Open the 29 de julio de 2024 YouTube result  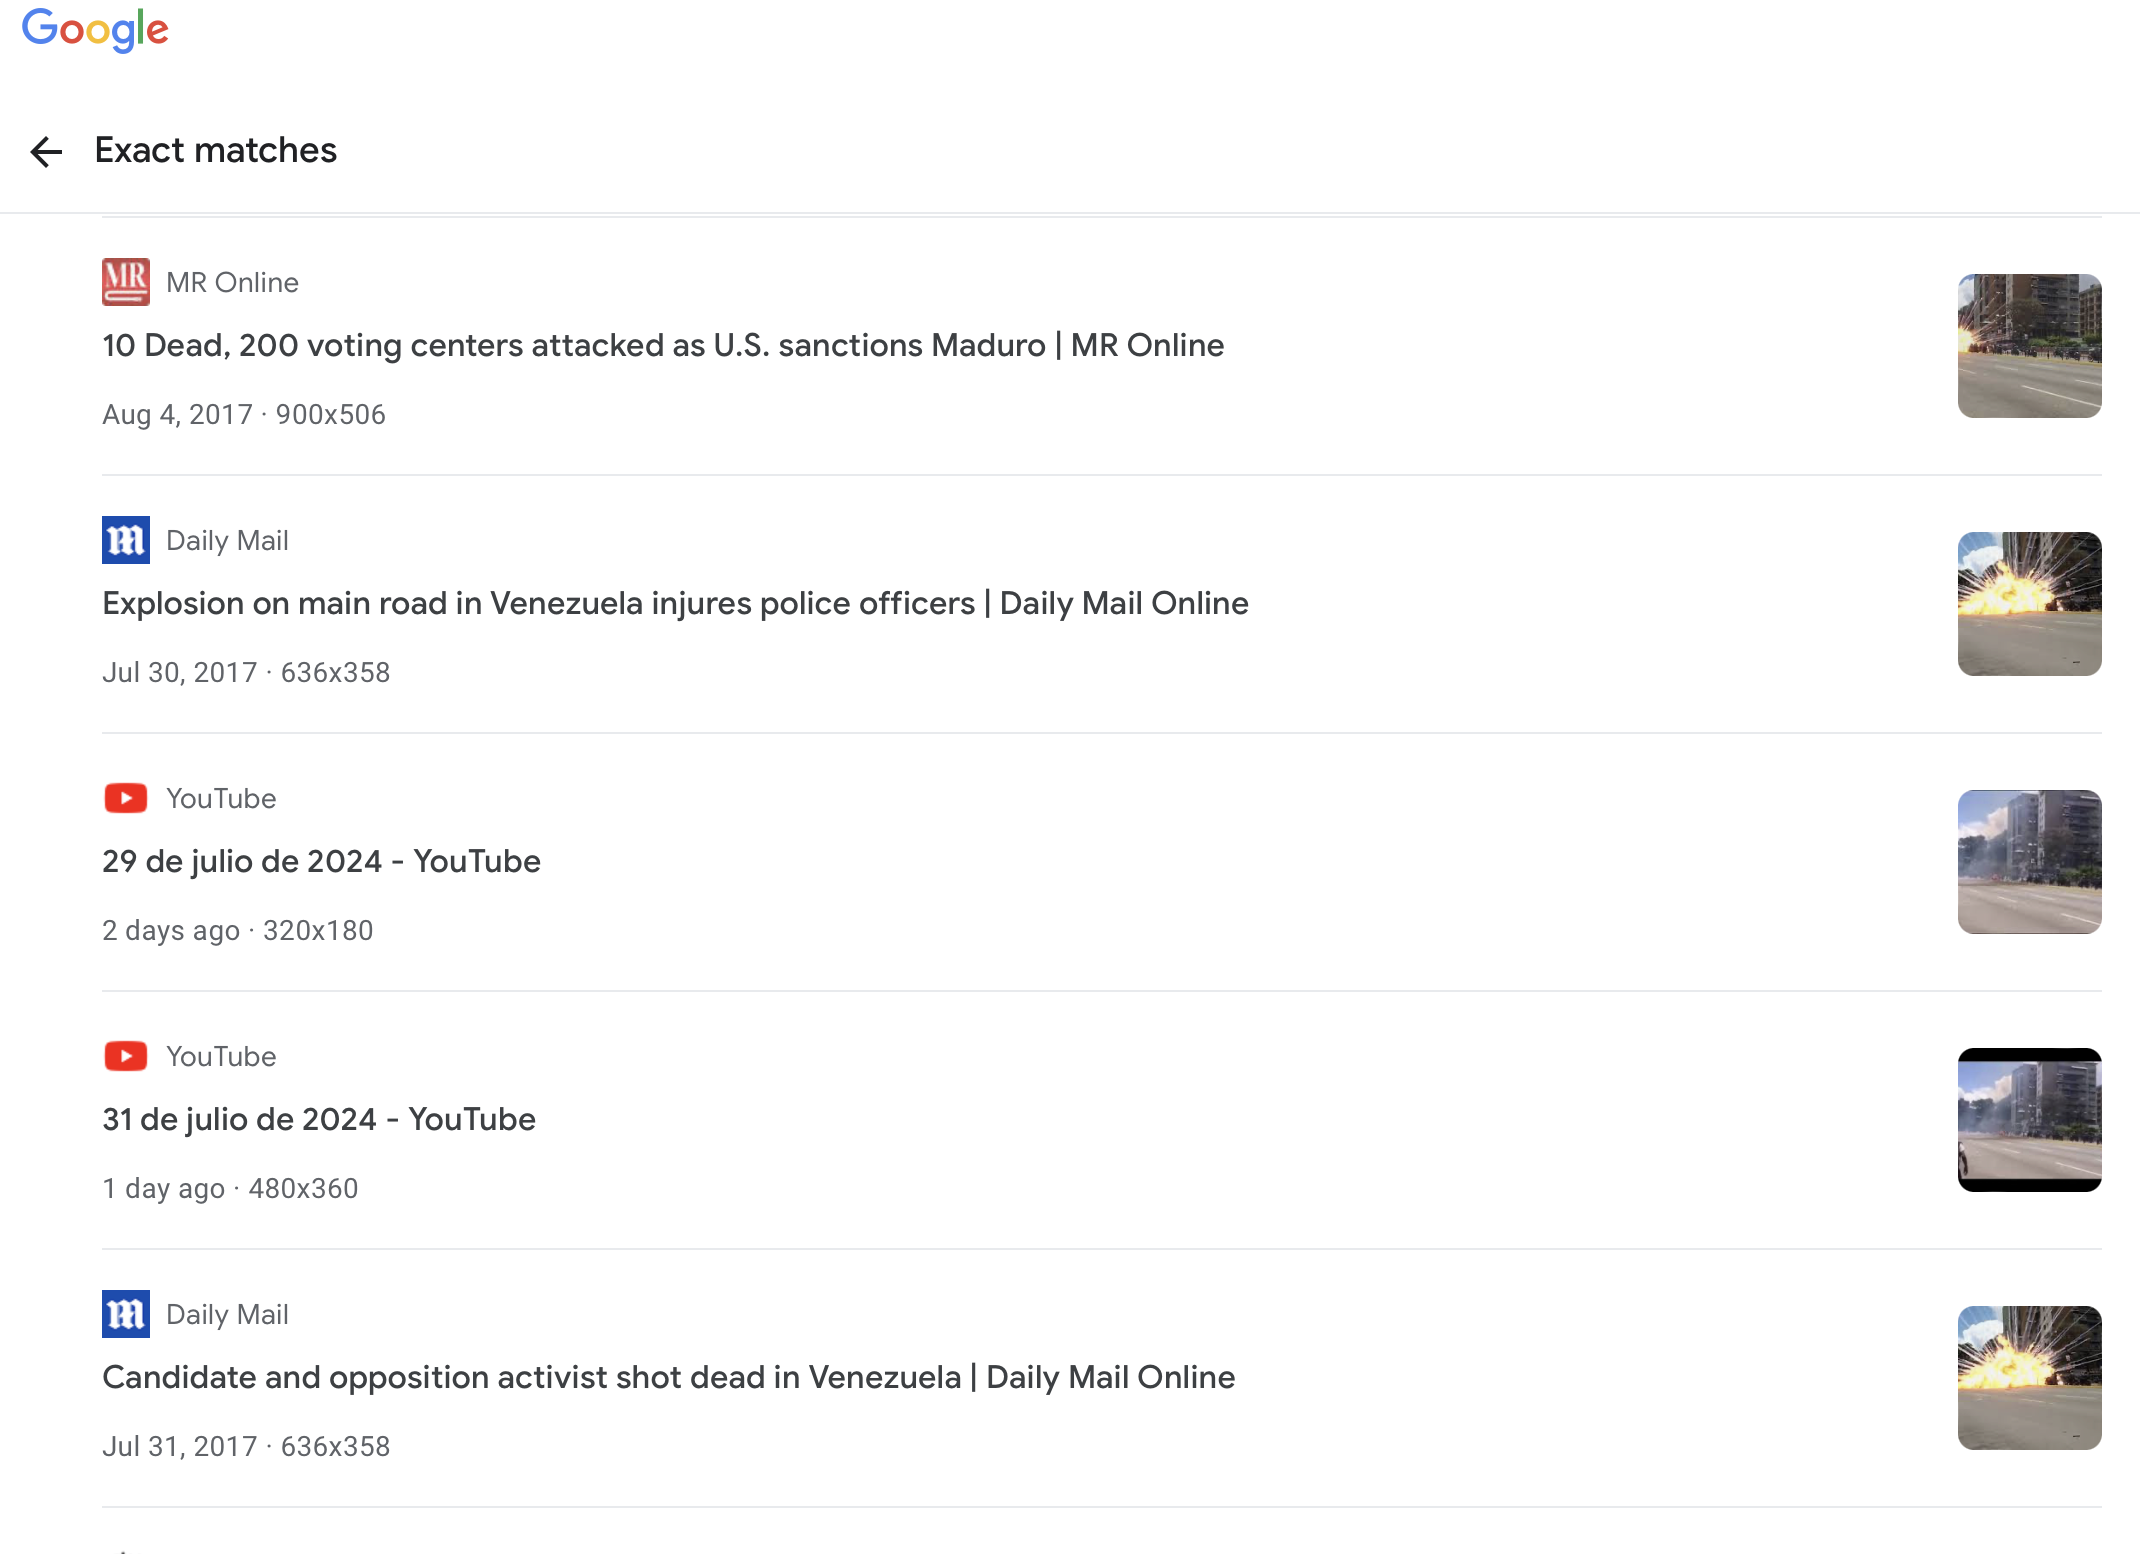(321, 861)
